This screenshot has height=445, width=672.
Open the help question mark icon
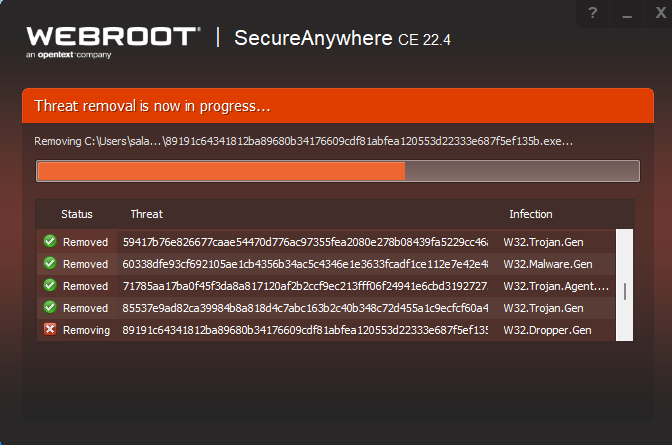pos(593,13)
